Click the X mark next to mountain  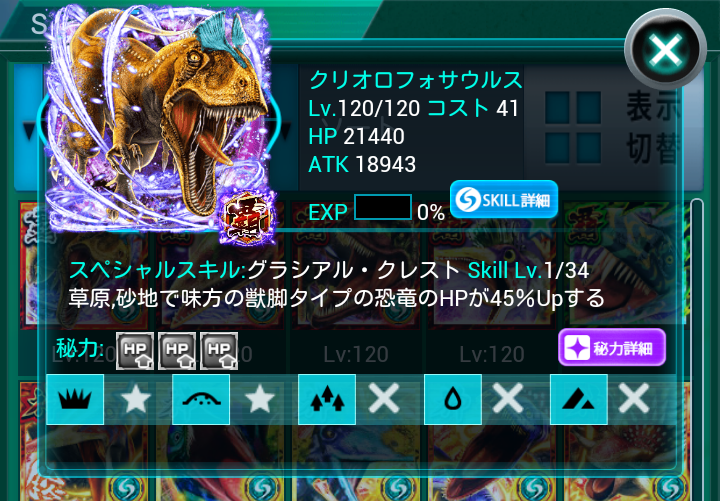[634, 399]
